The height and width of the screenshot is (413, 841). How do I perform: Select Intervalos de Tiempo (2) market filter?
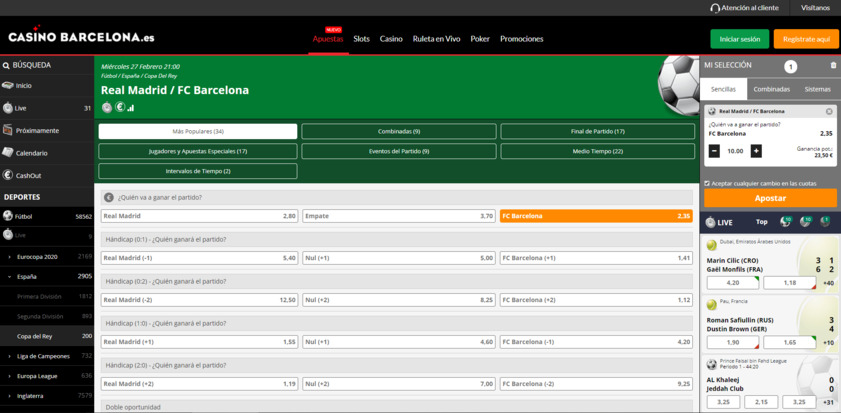pos(198,171)
